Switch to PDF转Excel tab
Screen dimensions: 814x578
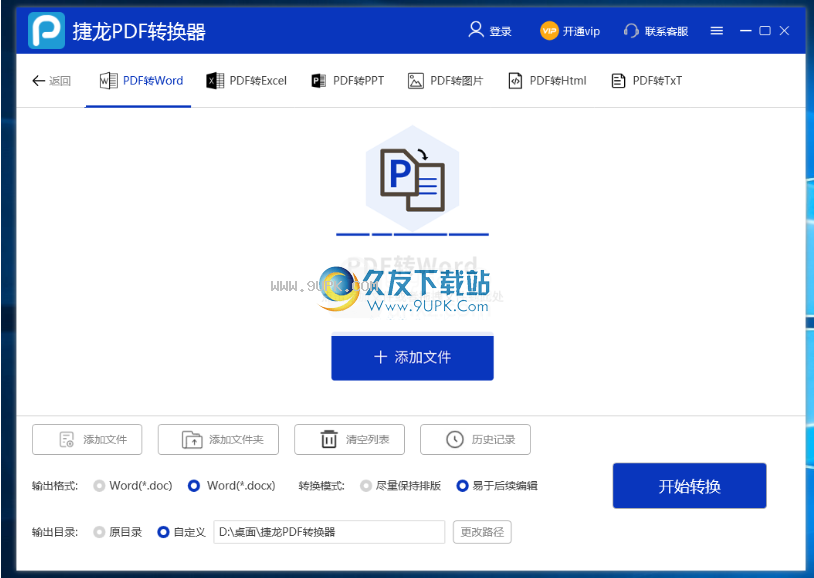pos(246,80)
